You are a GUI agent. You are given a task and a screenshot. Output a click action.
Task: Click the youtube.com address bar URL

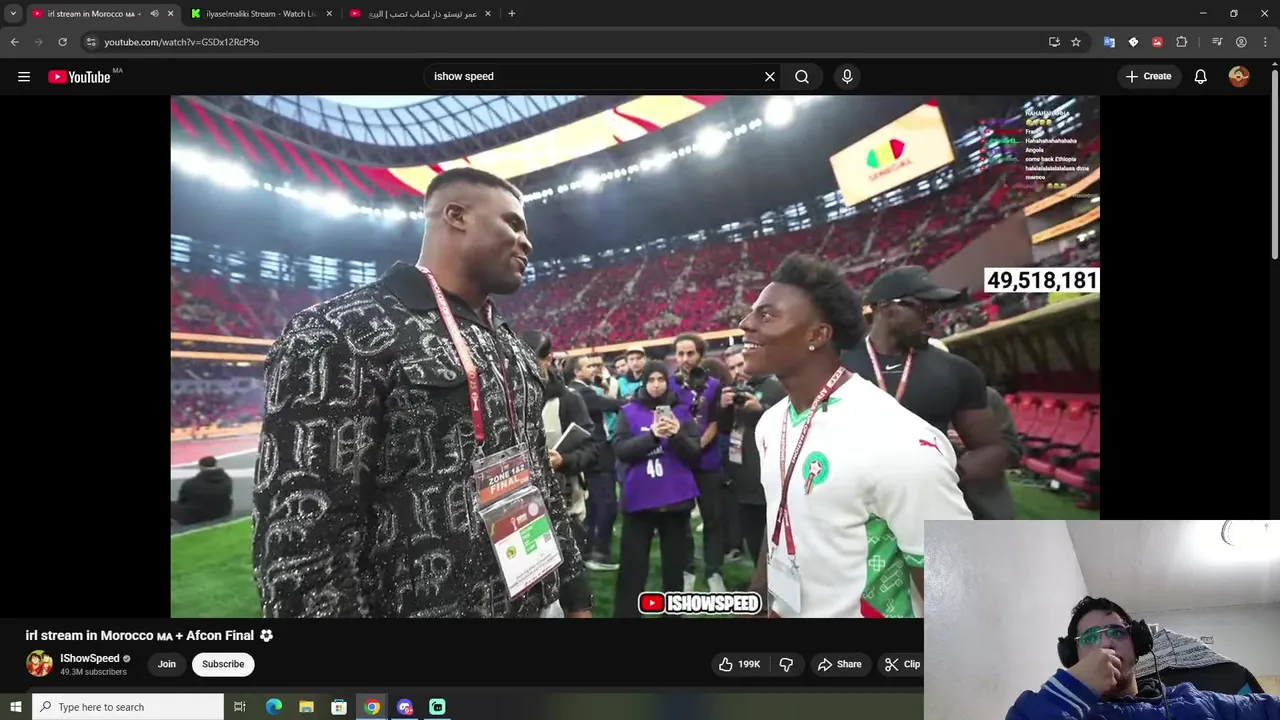(x=181, y=42)
